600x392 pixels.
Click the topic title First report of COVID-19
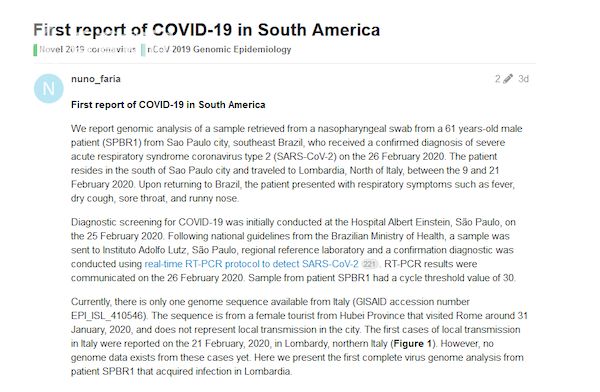pyautogui.click(x=207, y=30)
